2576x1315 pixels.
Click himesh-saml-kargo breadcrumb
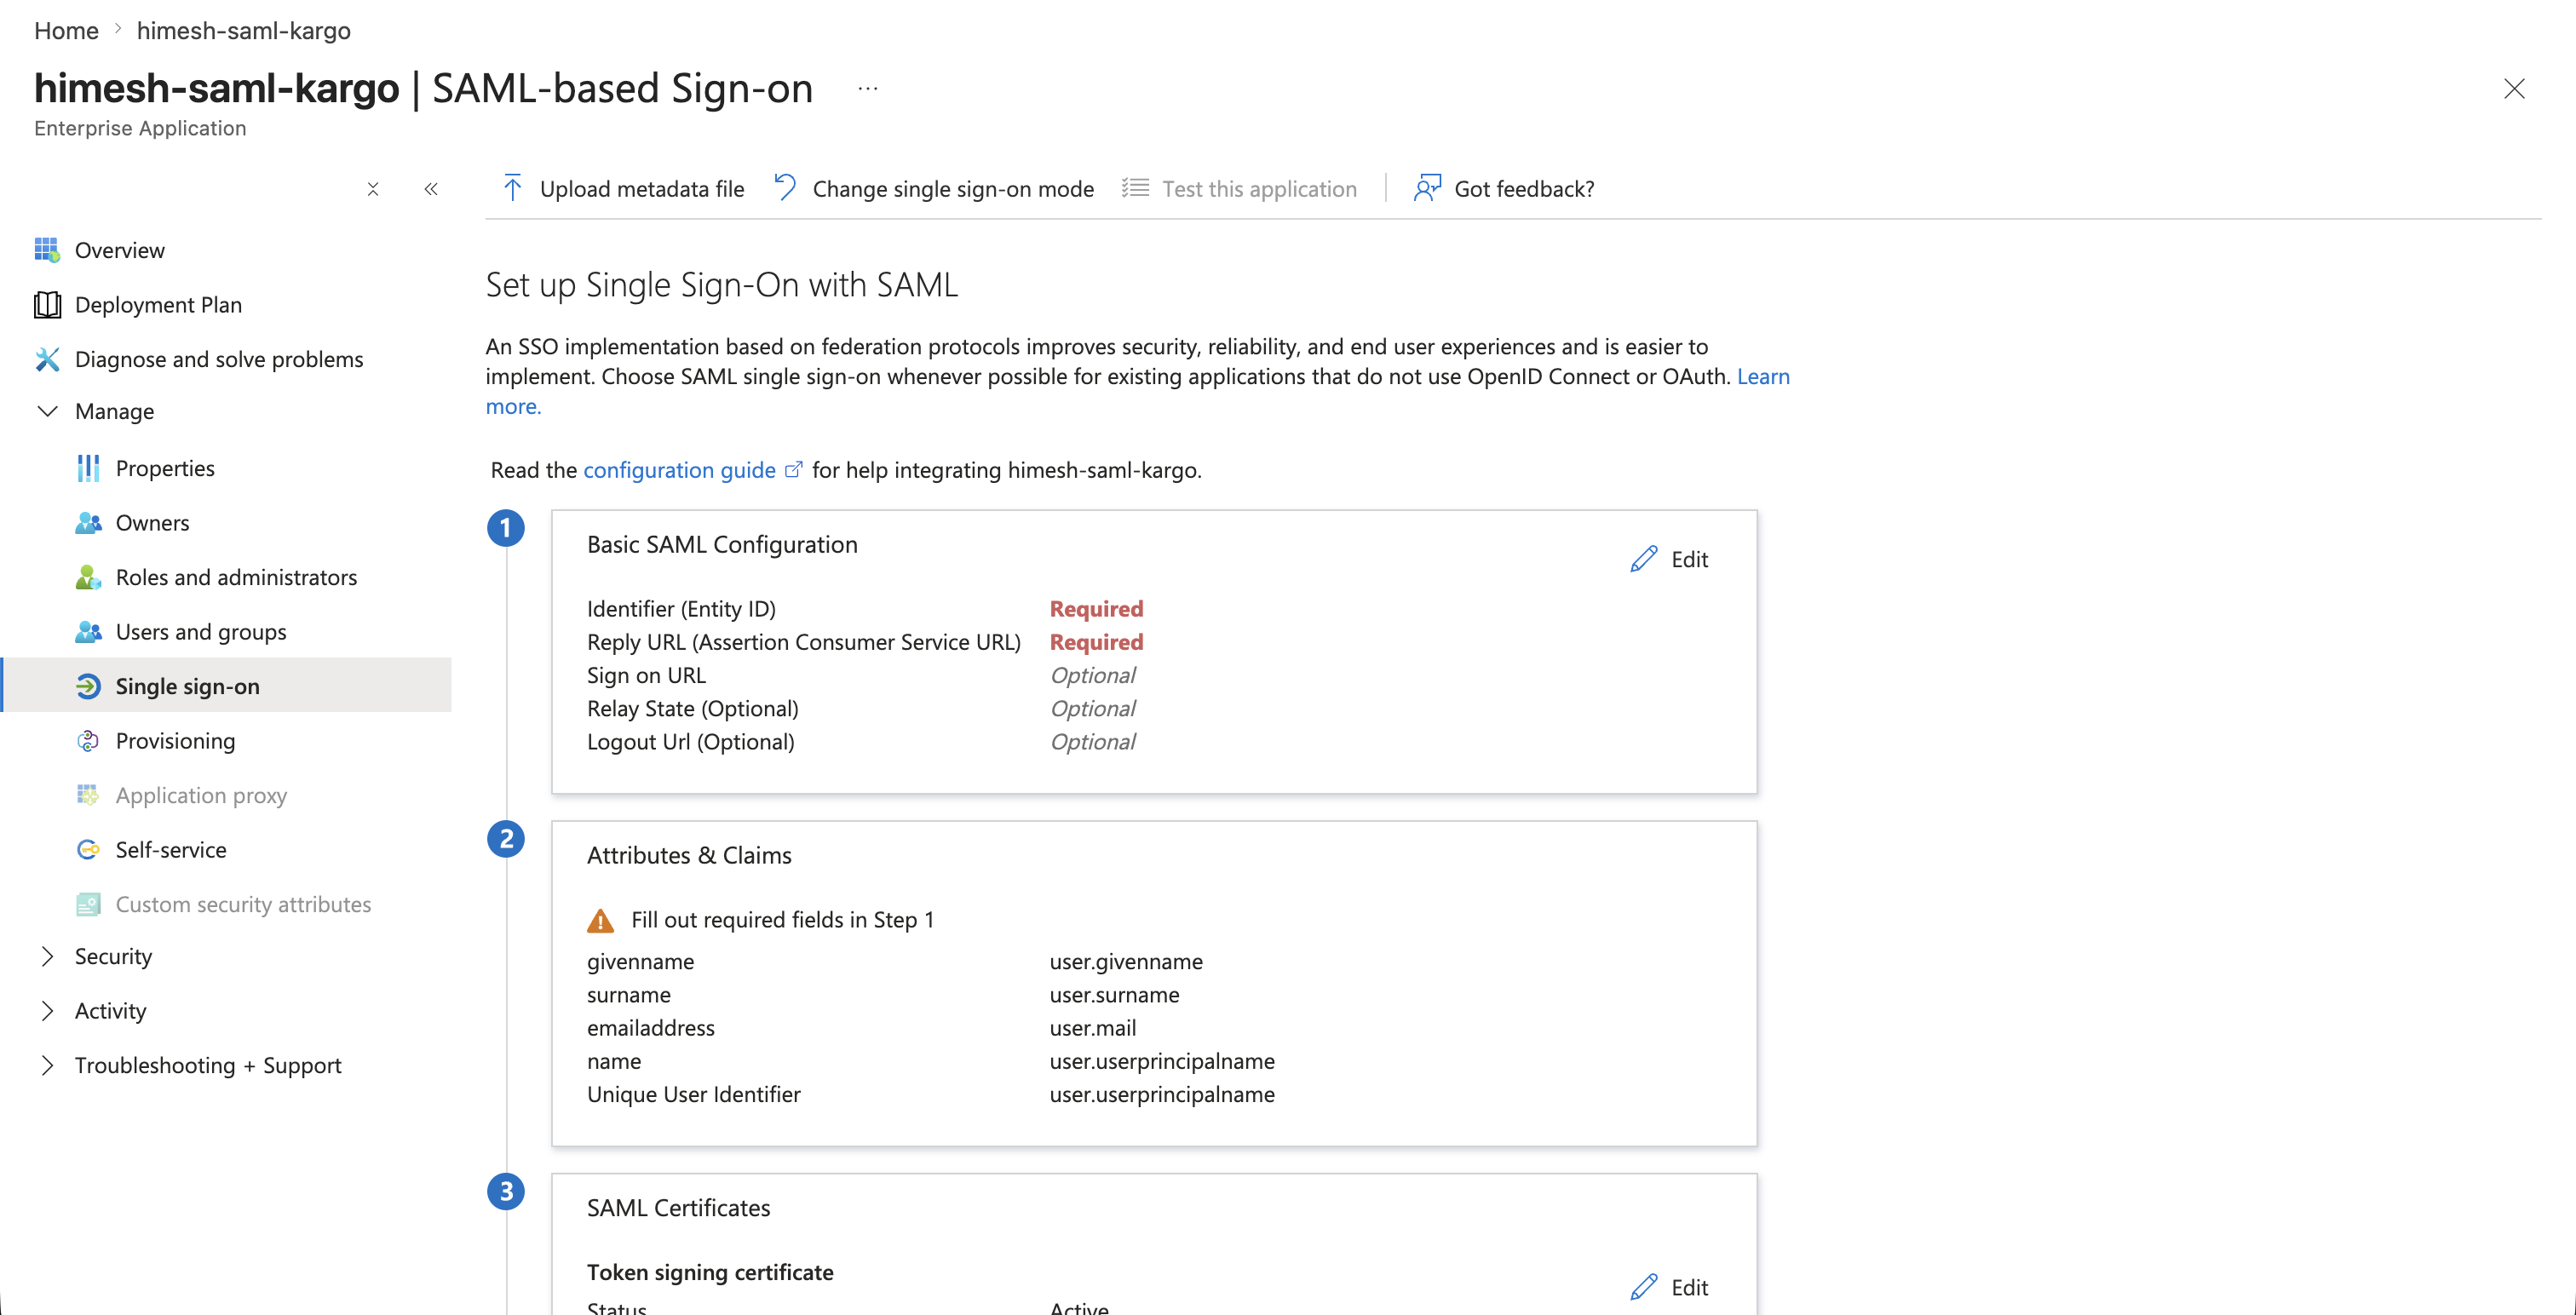244,30
